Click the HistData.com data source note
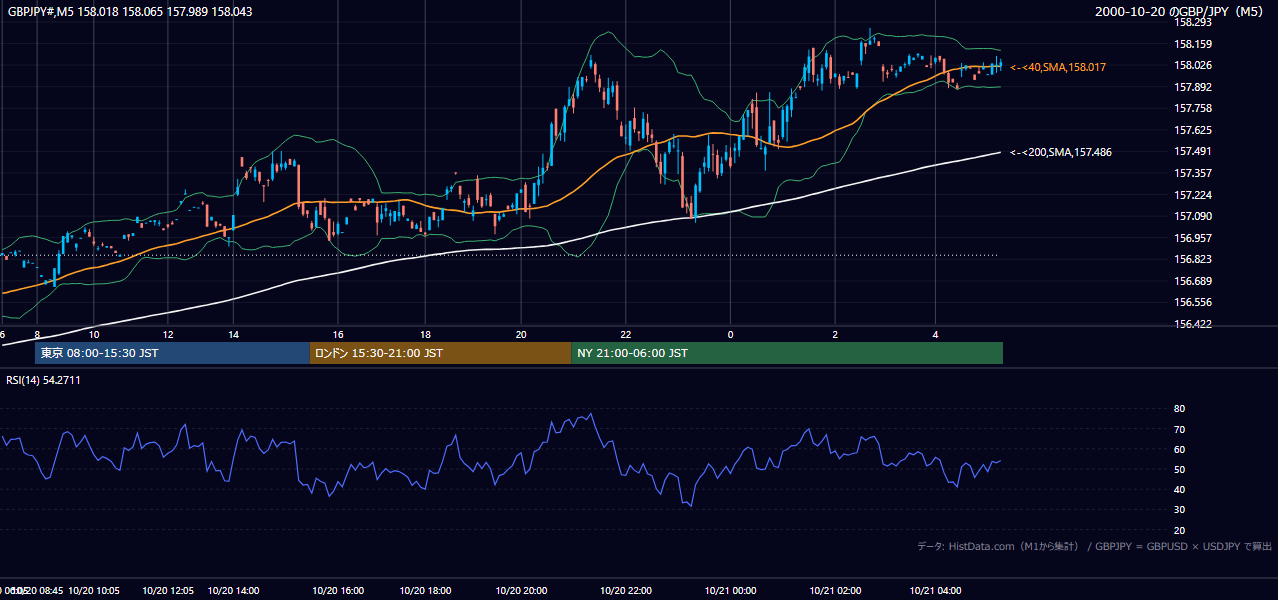The width and height of the screenshot is (1278, 600). 1095,546
